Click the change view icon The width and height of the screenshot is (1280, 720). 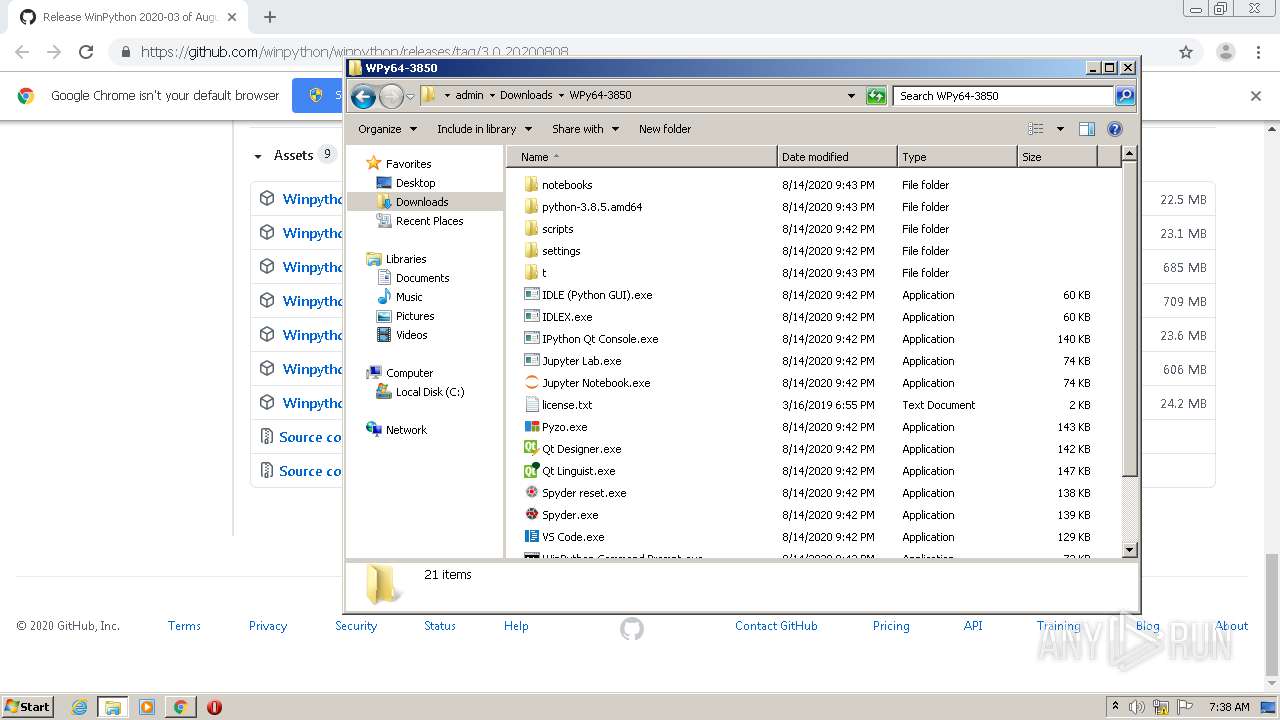click(x=1036, y=129)
